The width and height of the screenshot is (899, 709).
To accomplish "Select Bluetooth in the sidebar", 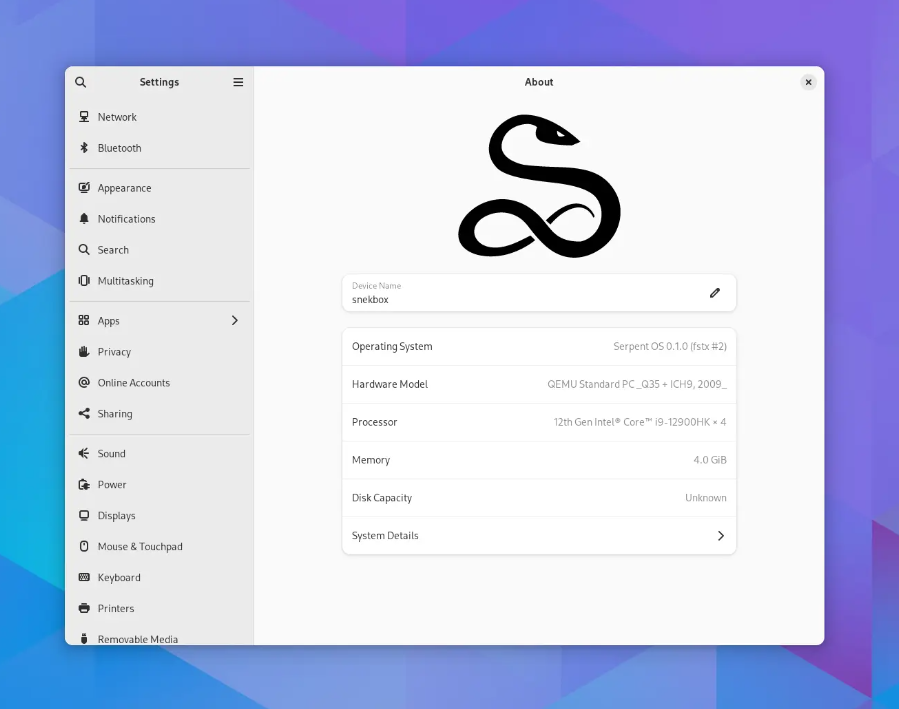I will point(159,148).
